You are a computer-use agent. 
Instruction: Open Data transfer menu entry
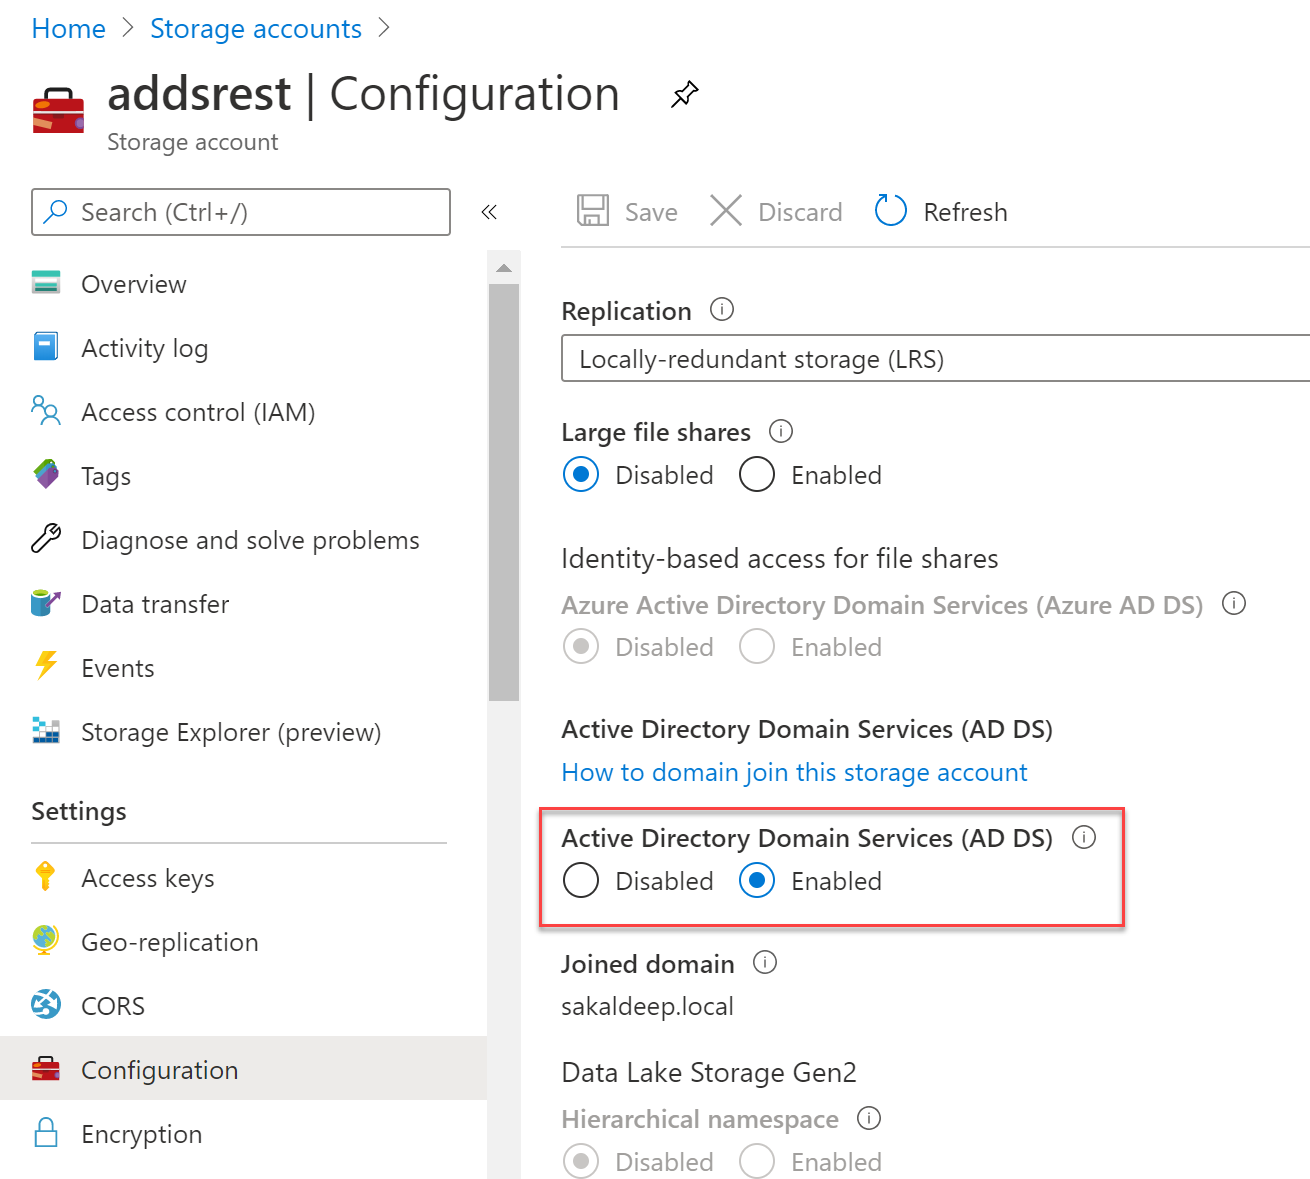(x=243, y=604)
